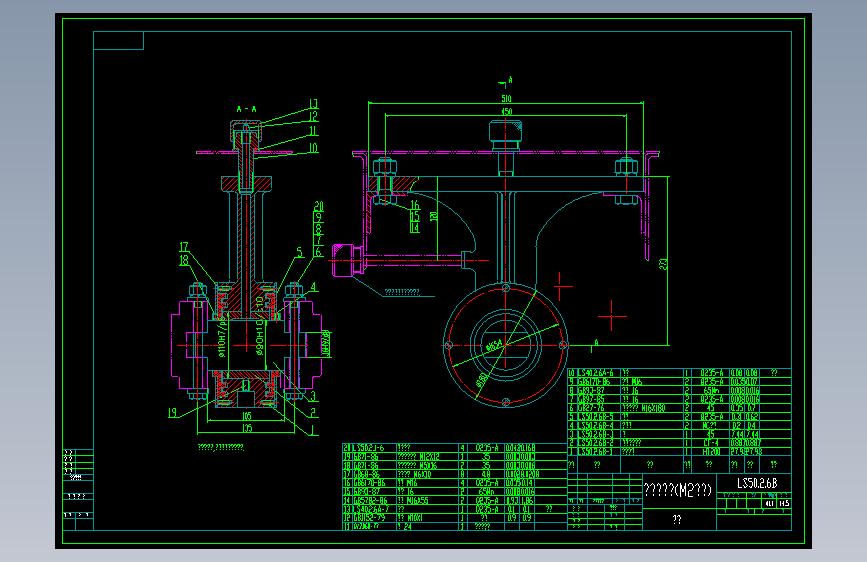Screen dimensions: 867x562
Task: Select the "?????(M2??)" title text
Action: tap(677, 490)
